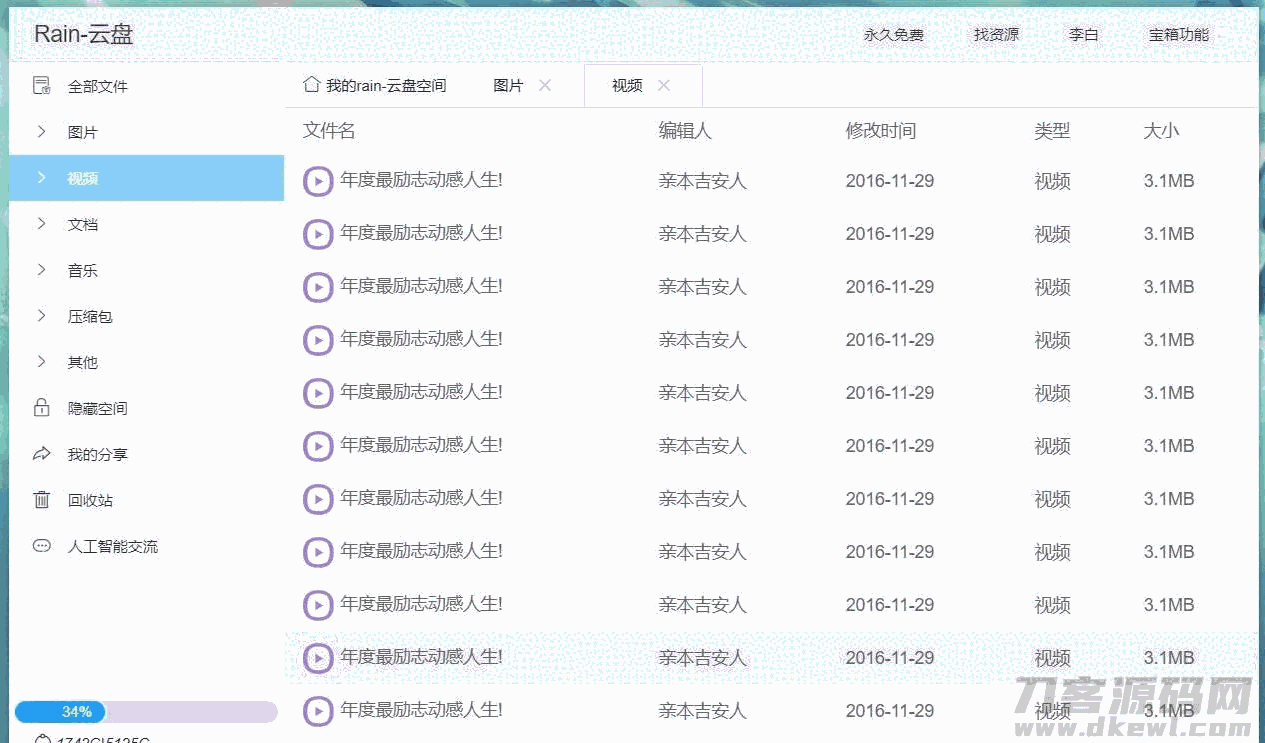Click the lock icon for 隐藏空间
This screenshot has width=1265, height=743.
[41, 408]
